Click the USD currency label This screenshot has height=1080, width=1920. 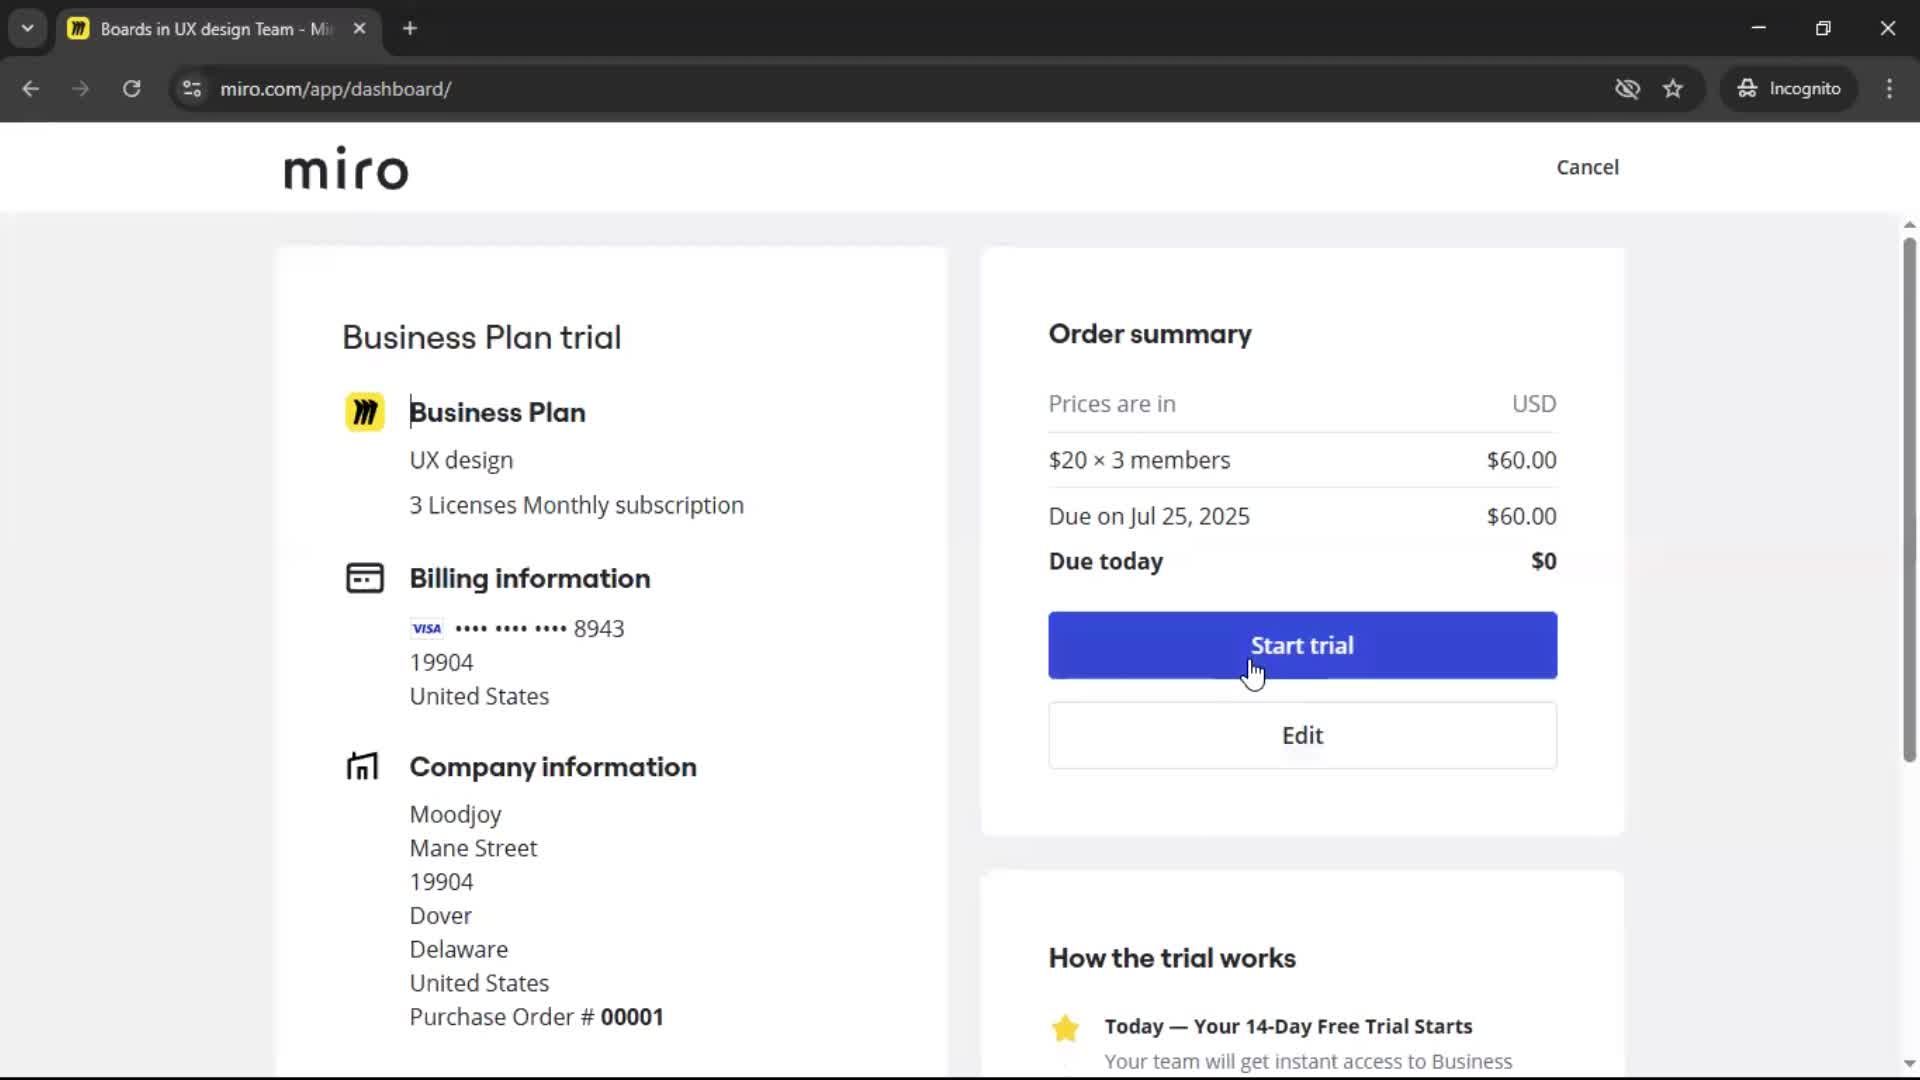click(1534, 404)
